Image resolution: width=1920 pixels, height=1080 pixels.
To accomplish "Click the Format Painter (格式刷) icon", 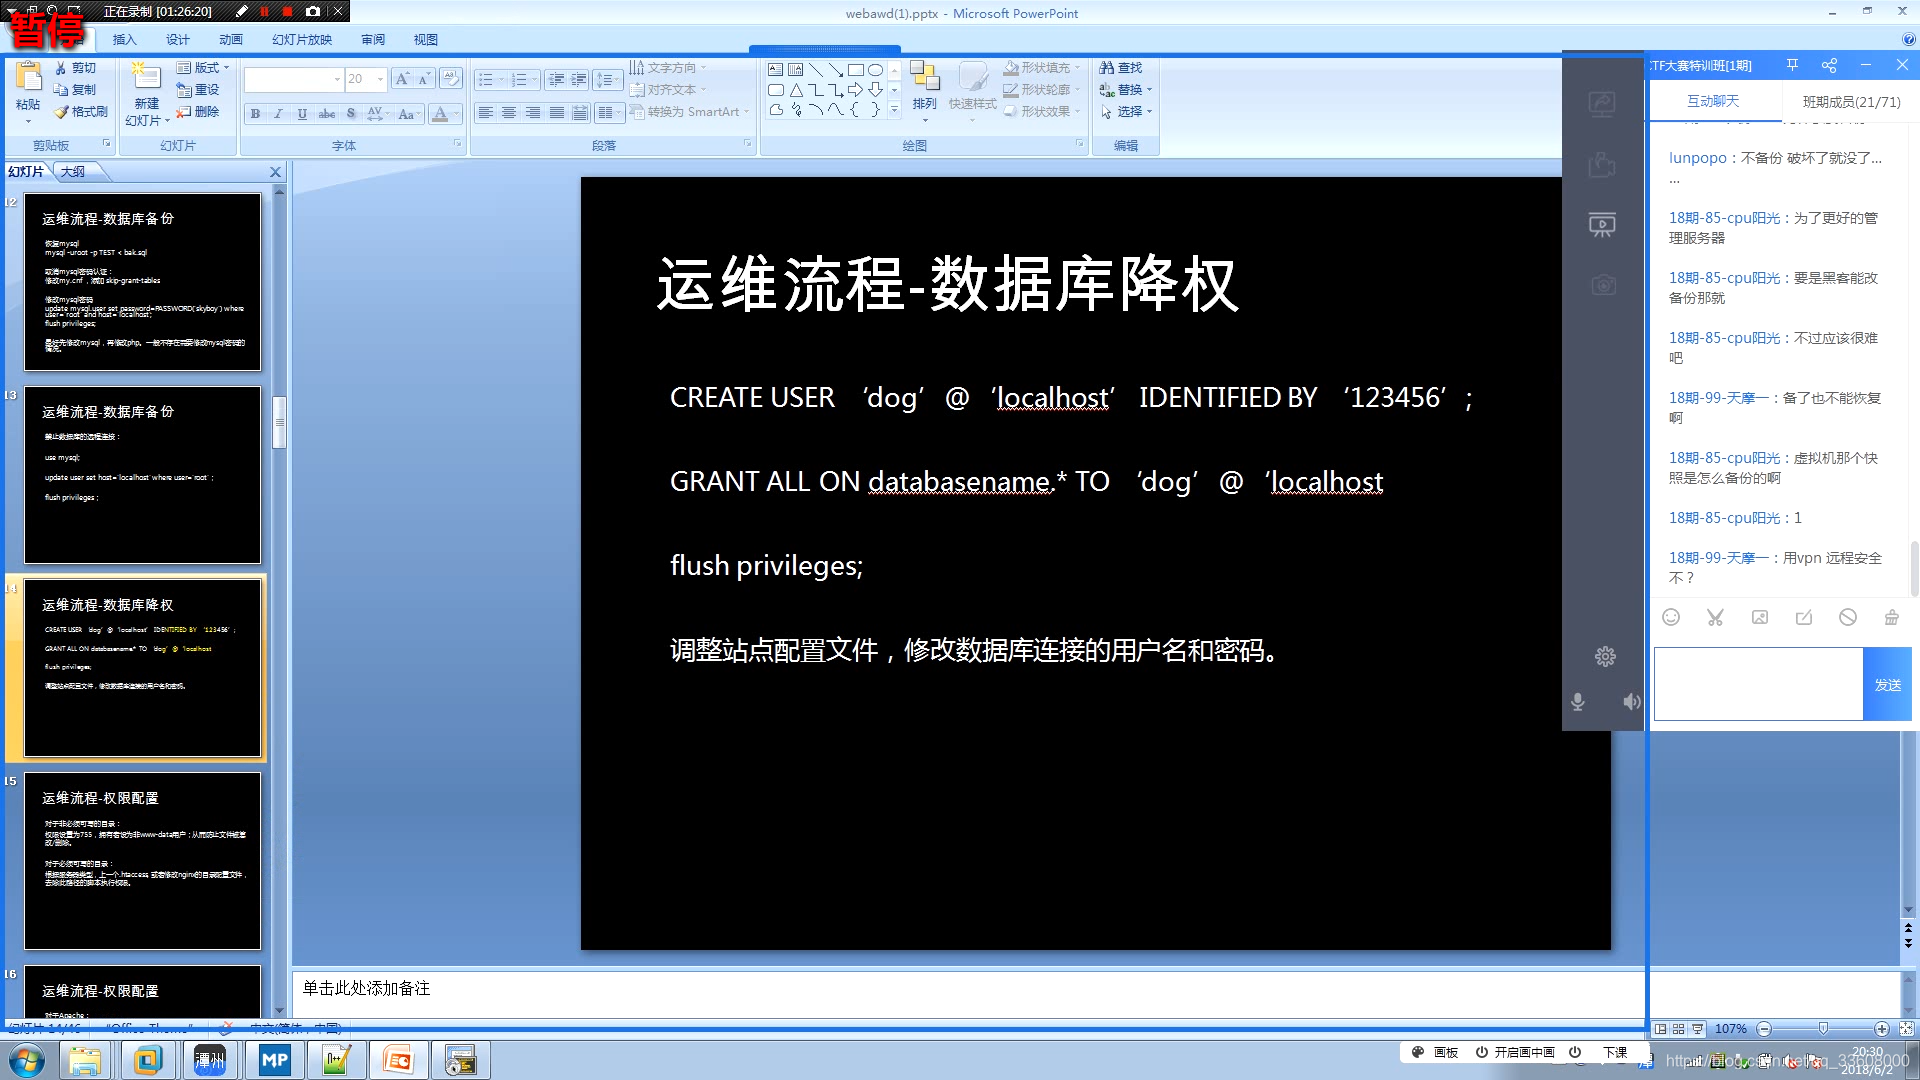I will click(63, 112).
